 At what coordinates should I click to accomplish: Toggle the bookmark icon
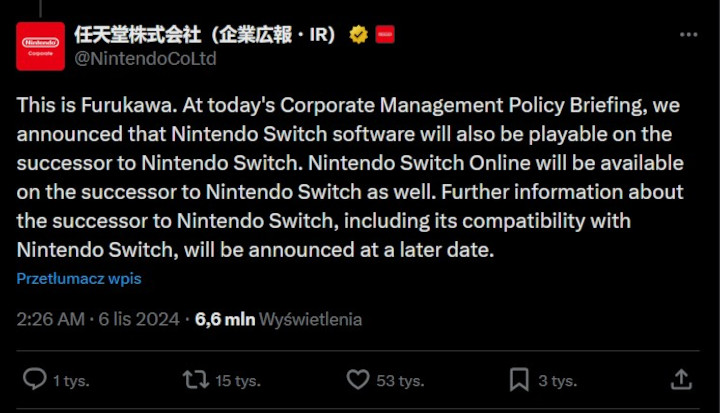tap(519, 380)
